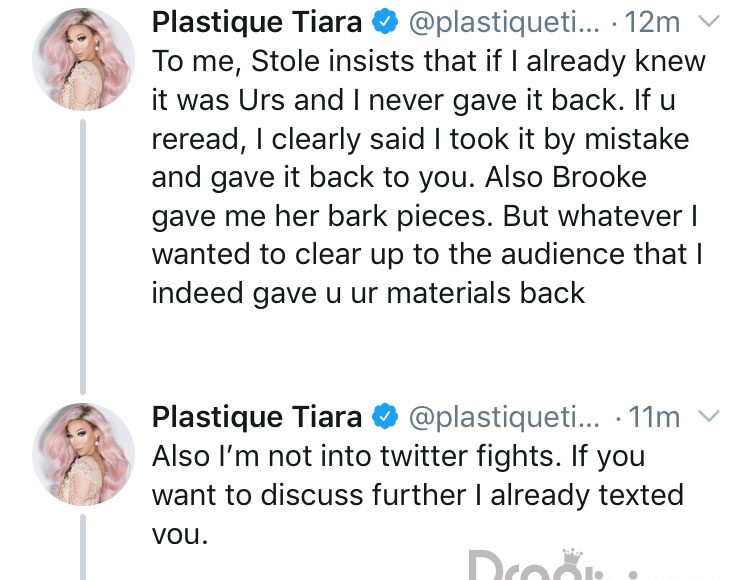Screen dimensions: 750x580
Task: Click verified badge on the 12m tweet
Action: pos(386,22)
